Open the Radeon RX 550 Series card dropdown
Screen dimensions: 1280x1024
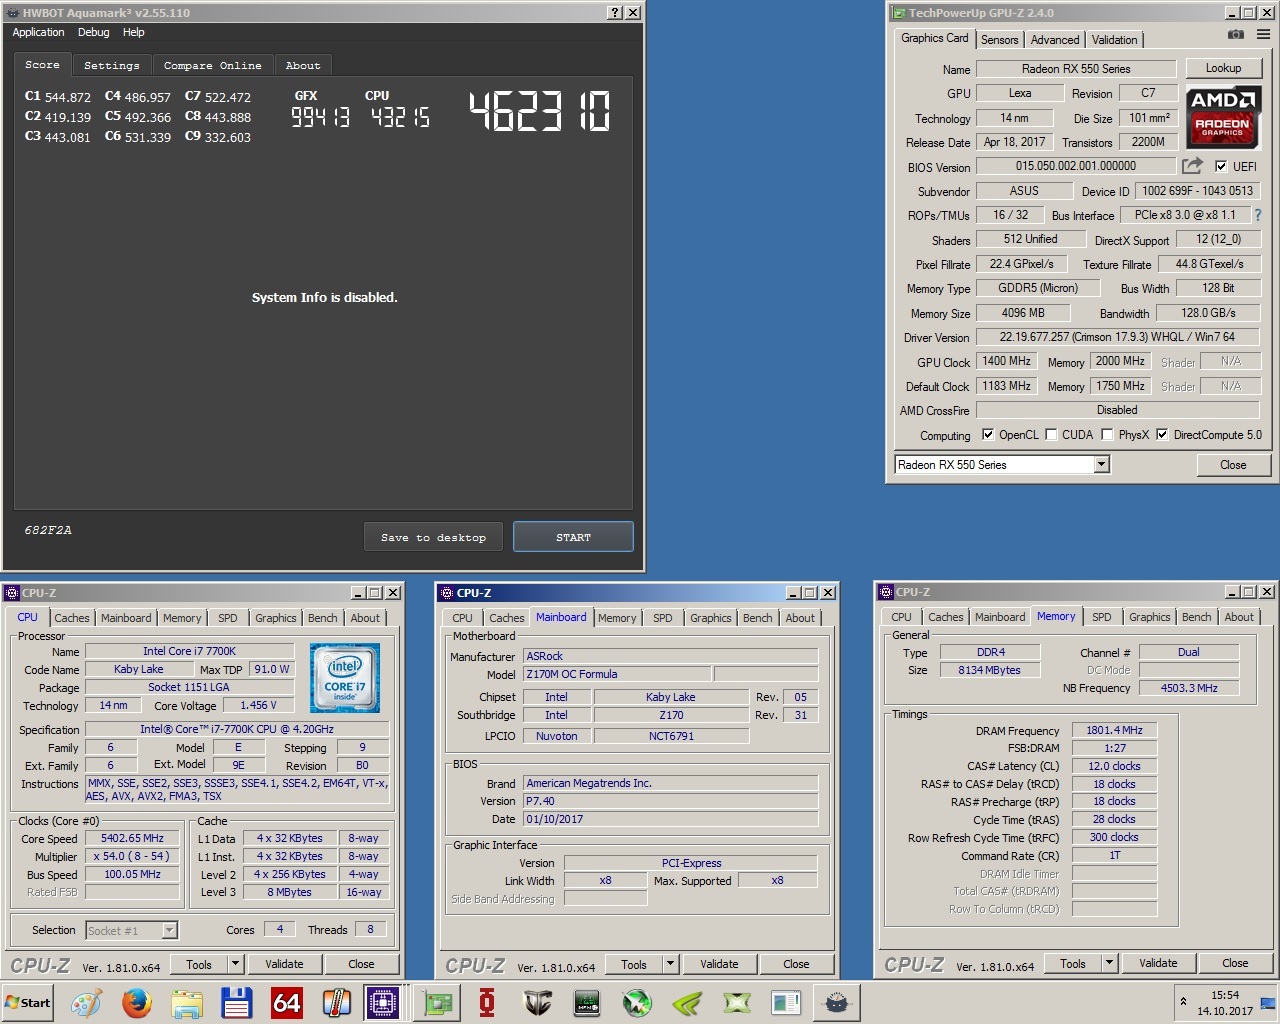1101,464
